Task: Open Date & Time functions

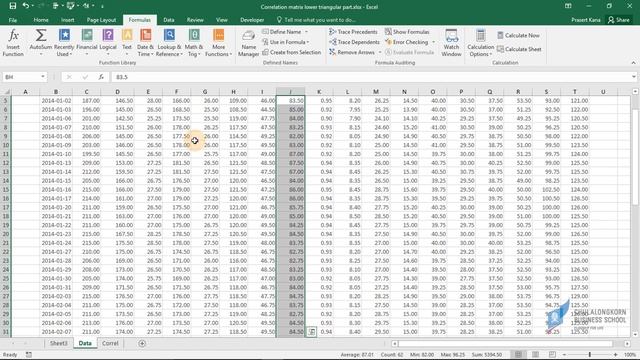Action: point(145,42)
